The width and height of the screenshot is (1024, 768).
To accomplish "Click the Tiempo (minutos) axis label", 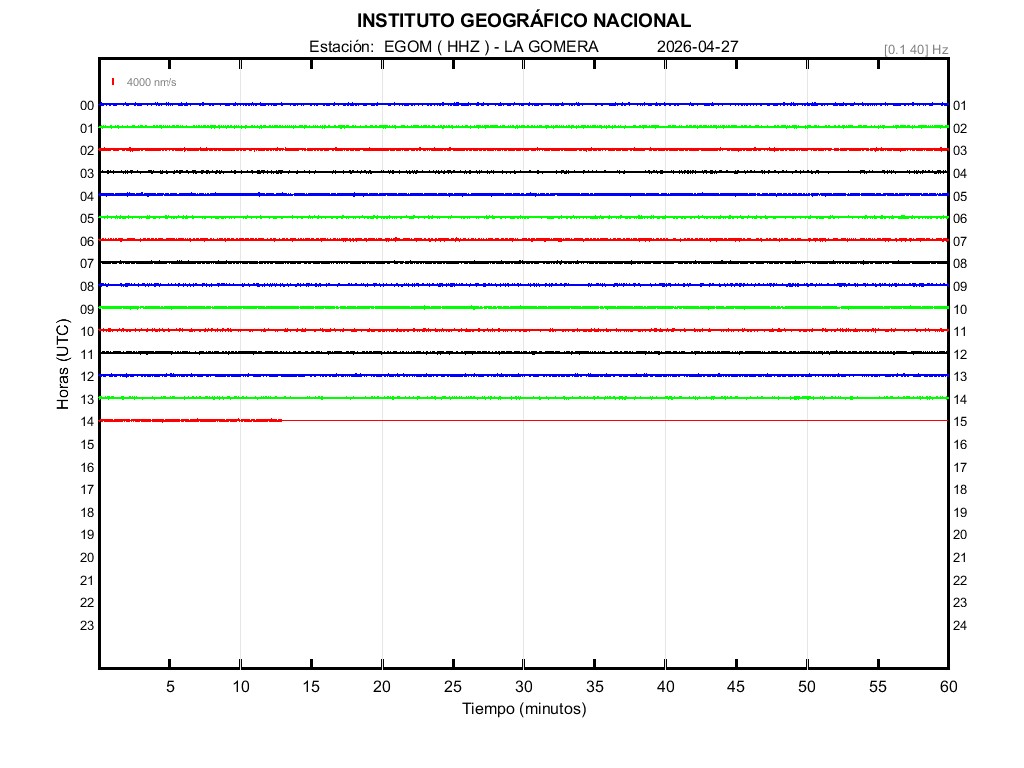I will (x=523, y=709).
